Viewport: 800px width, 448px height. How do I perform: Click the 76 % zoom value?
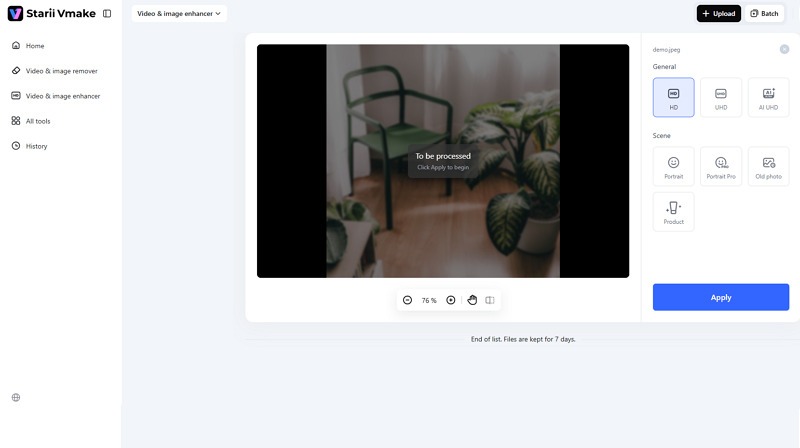429,301
